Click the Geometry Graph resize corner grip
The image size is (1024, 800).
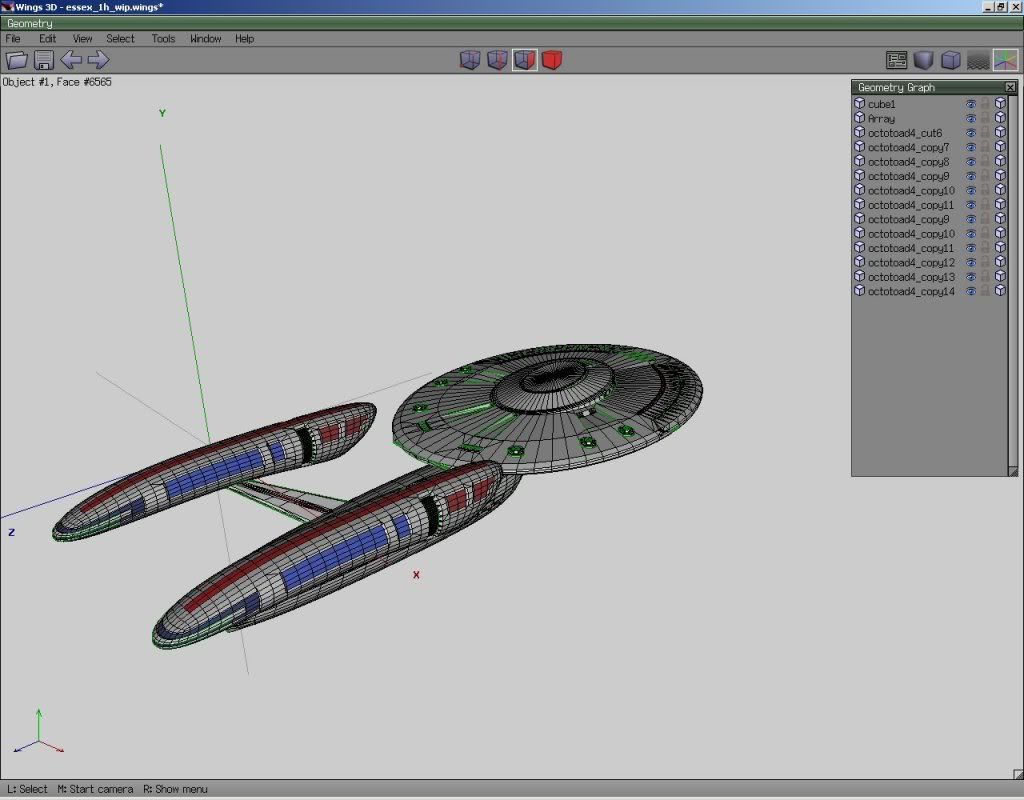[1013, 471]
